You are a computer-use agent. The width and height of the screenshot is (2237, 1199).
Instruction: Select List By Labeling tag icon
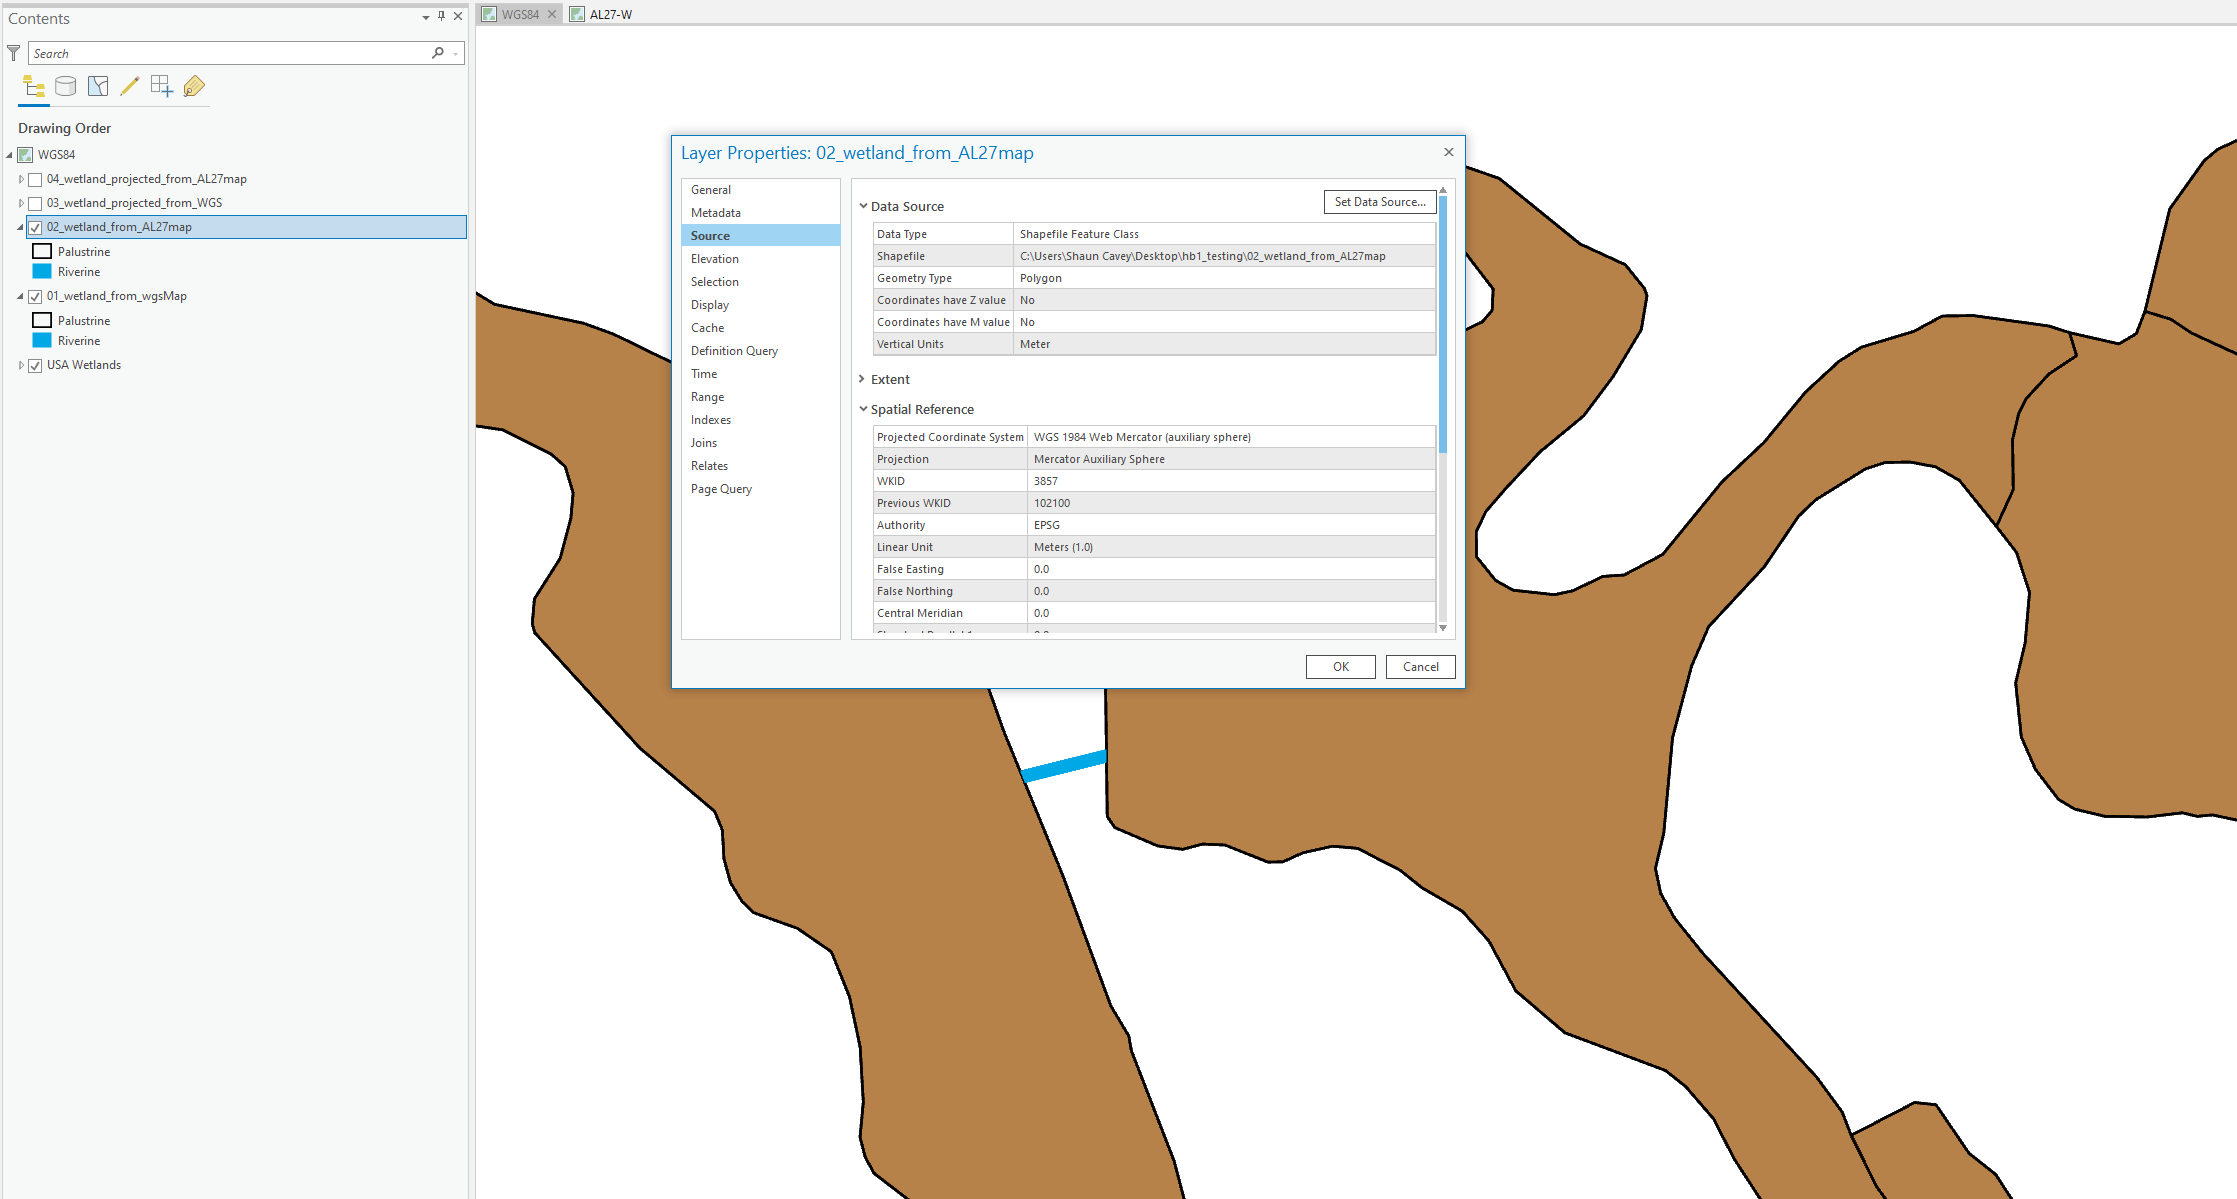[x=194, y=87]
